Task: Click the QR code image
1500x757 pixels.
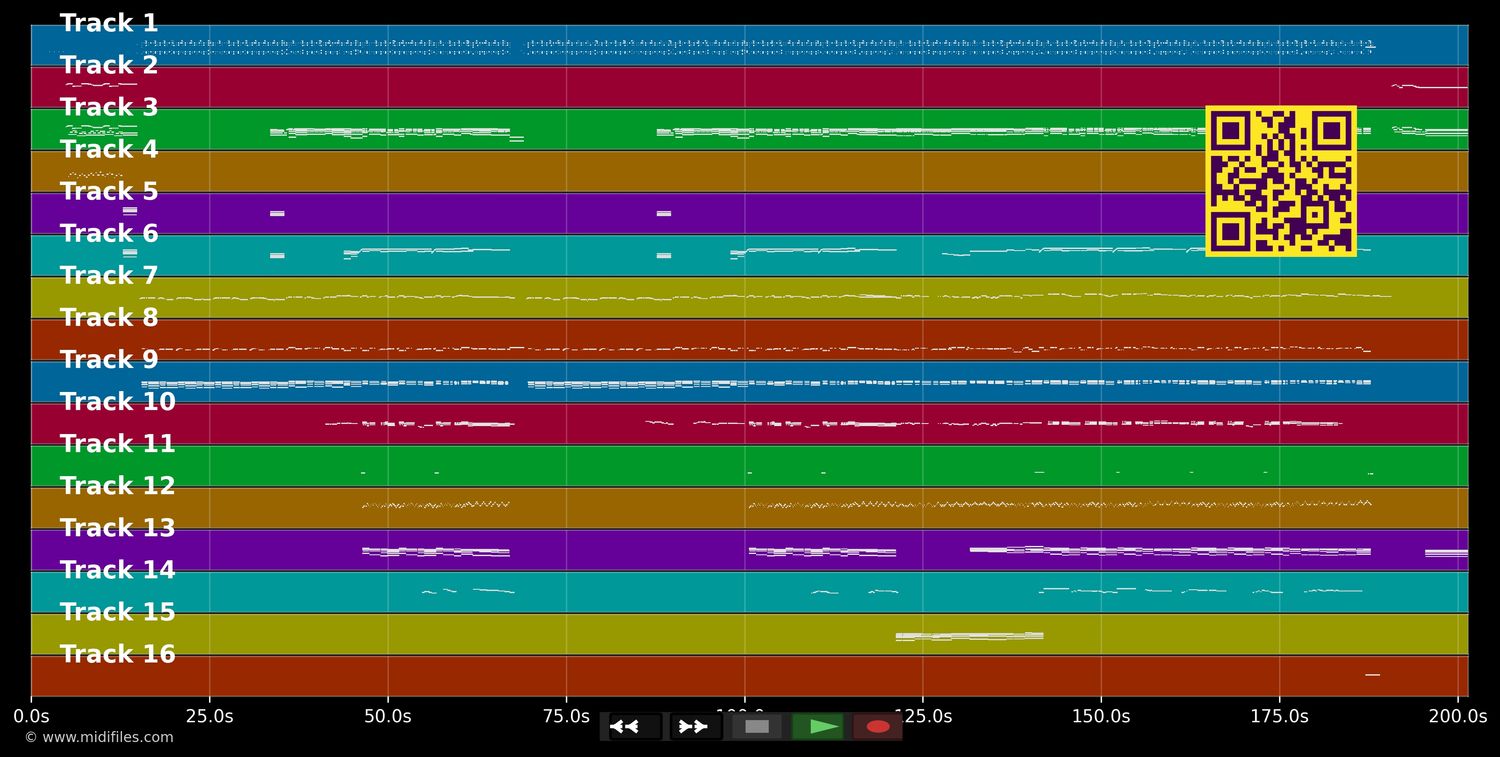Action: tap(1281, 181)
